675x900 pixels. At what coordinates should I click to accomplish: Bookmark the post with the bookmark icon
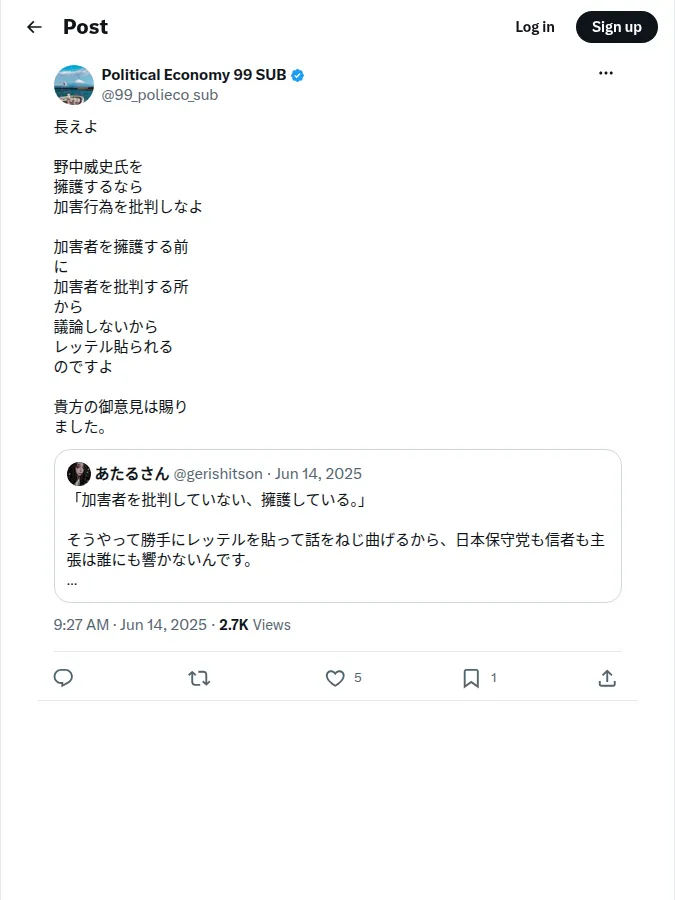(471, 678)
